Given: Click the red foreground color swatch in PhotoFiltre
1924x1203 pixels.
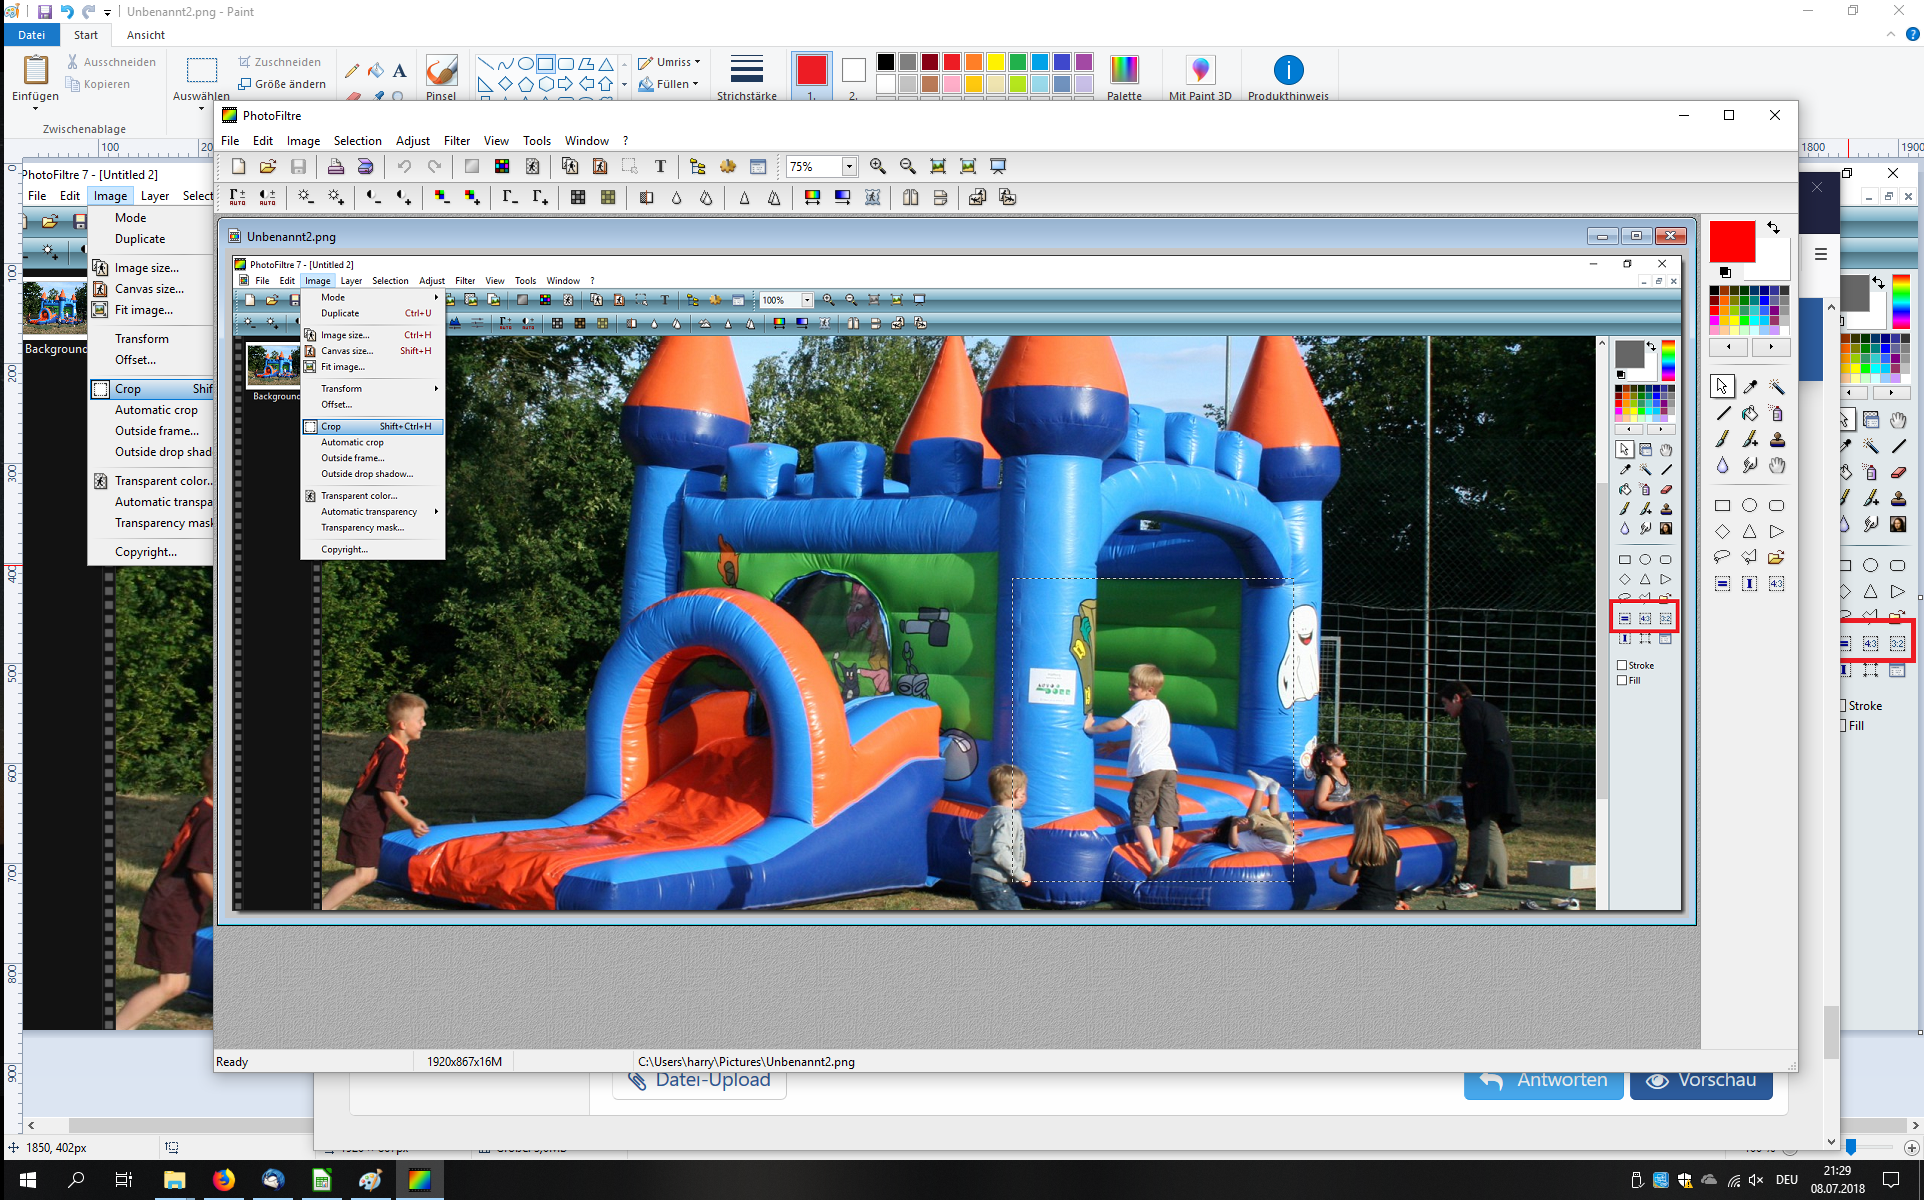Looking at the screenshot, I should (x=1731, y=242).
